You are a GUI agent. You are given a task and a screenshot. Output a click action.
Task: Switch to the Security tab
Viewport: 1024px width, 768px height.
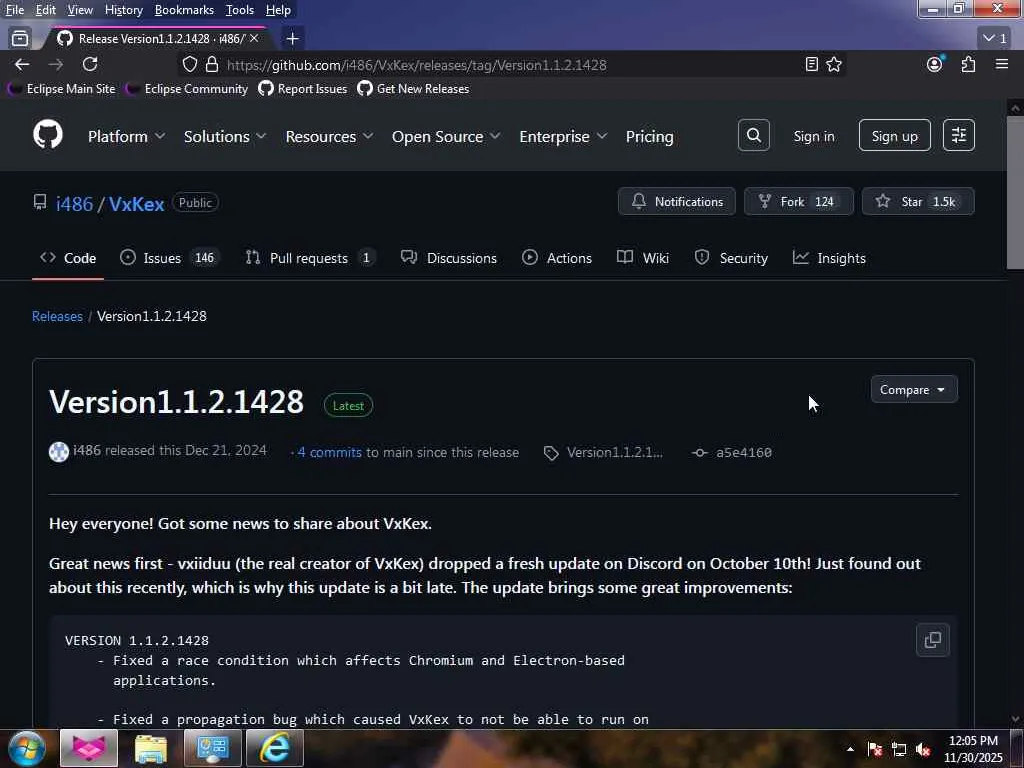731,258
